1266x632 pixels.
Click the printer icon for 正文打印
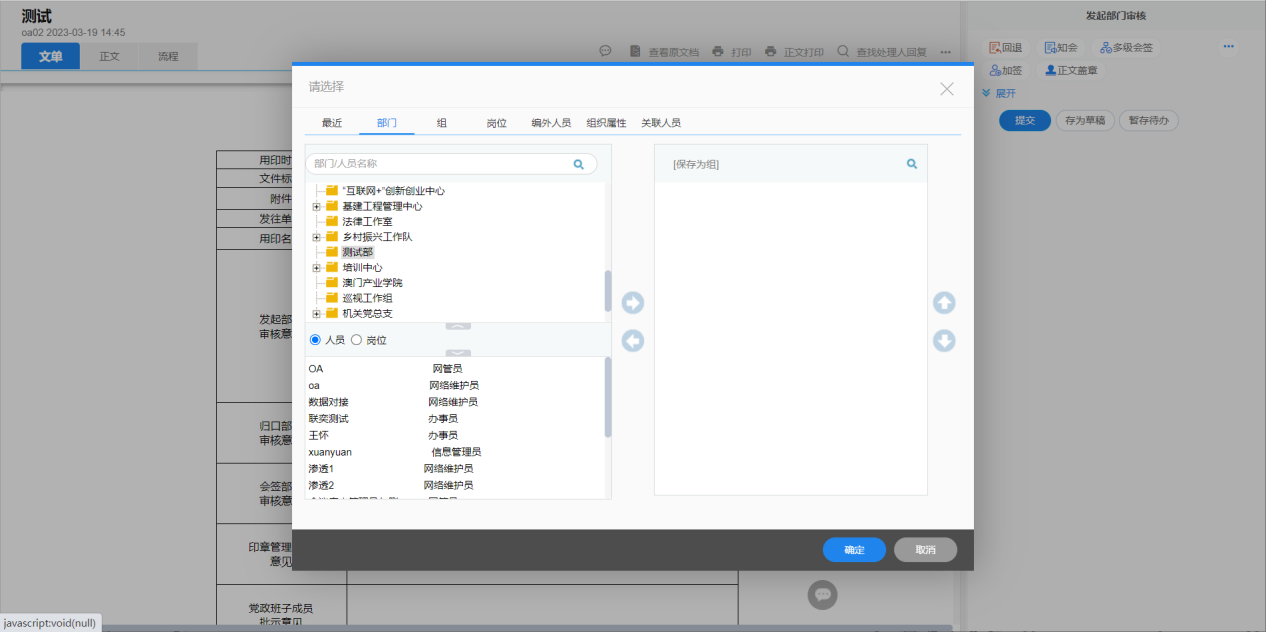point(770,51)
